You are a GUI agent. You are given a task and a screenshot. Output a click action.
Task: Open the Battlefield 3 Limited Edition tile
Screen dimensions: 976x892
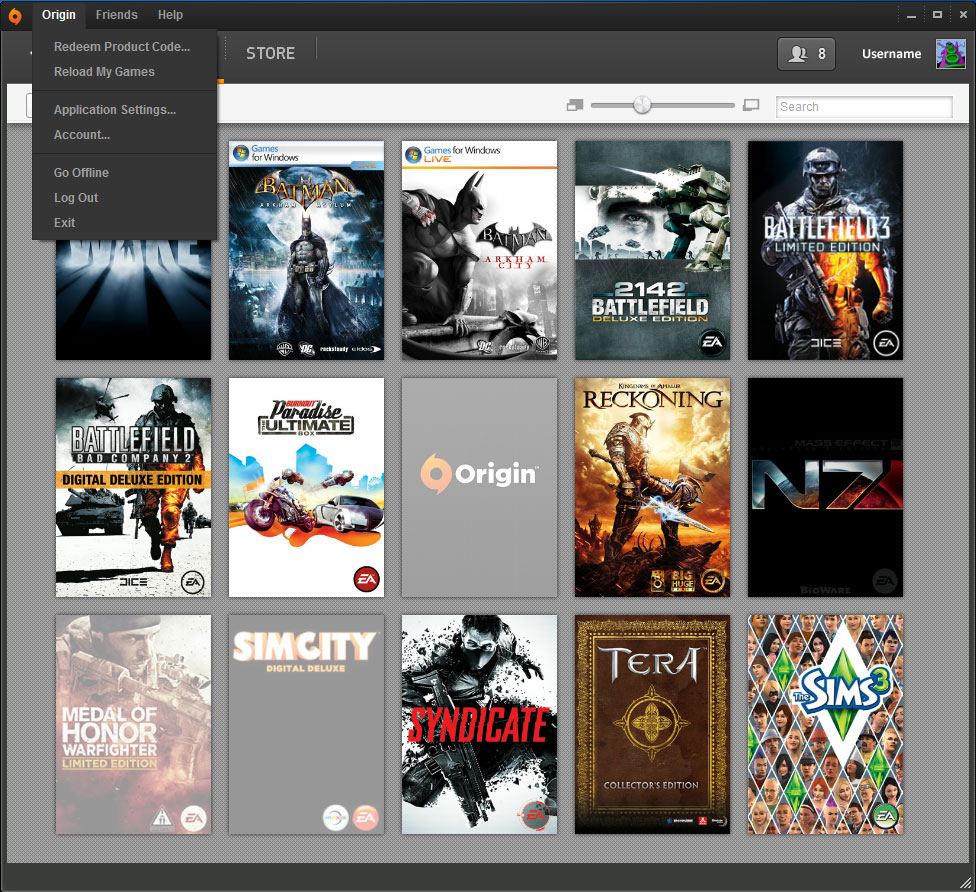pyautogui.click(x=825, y=250)
